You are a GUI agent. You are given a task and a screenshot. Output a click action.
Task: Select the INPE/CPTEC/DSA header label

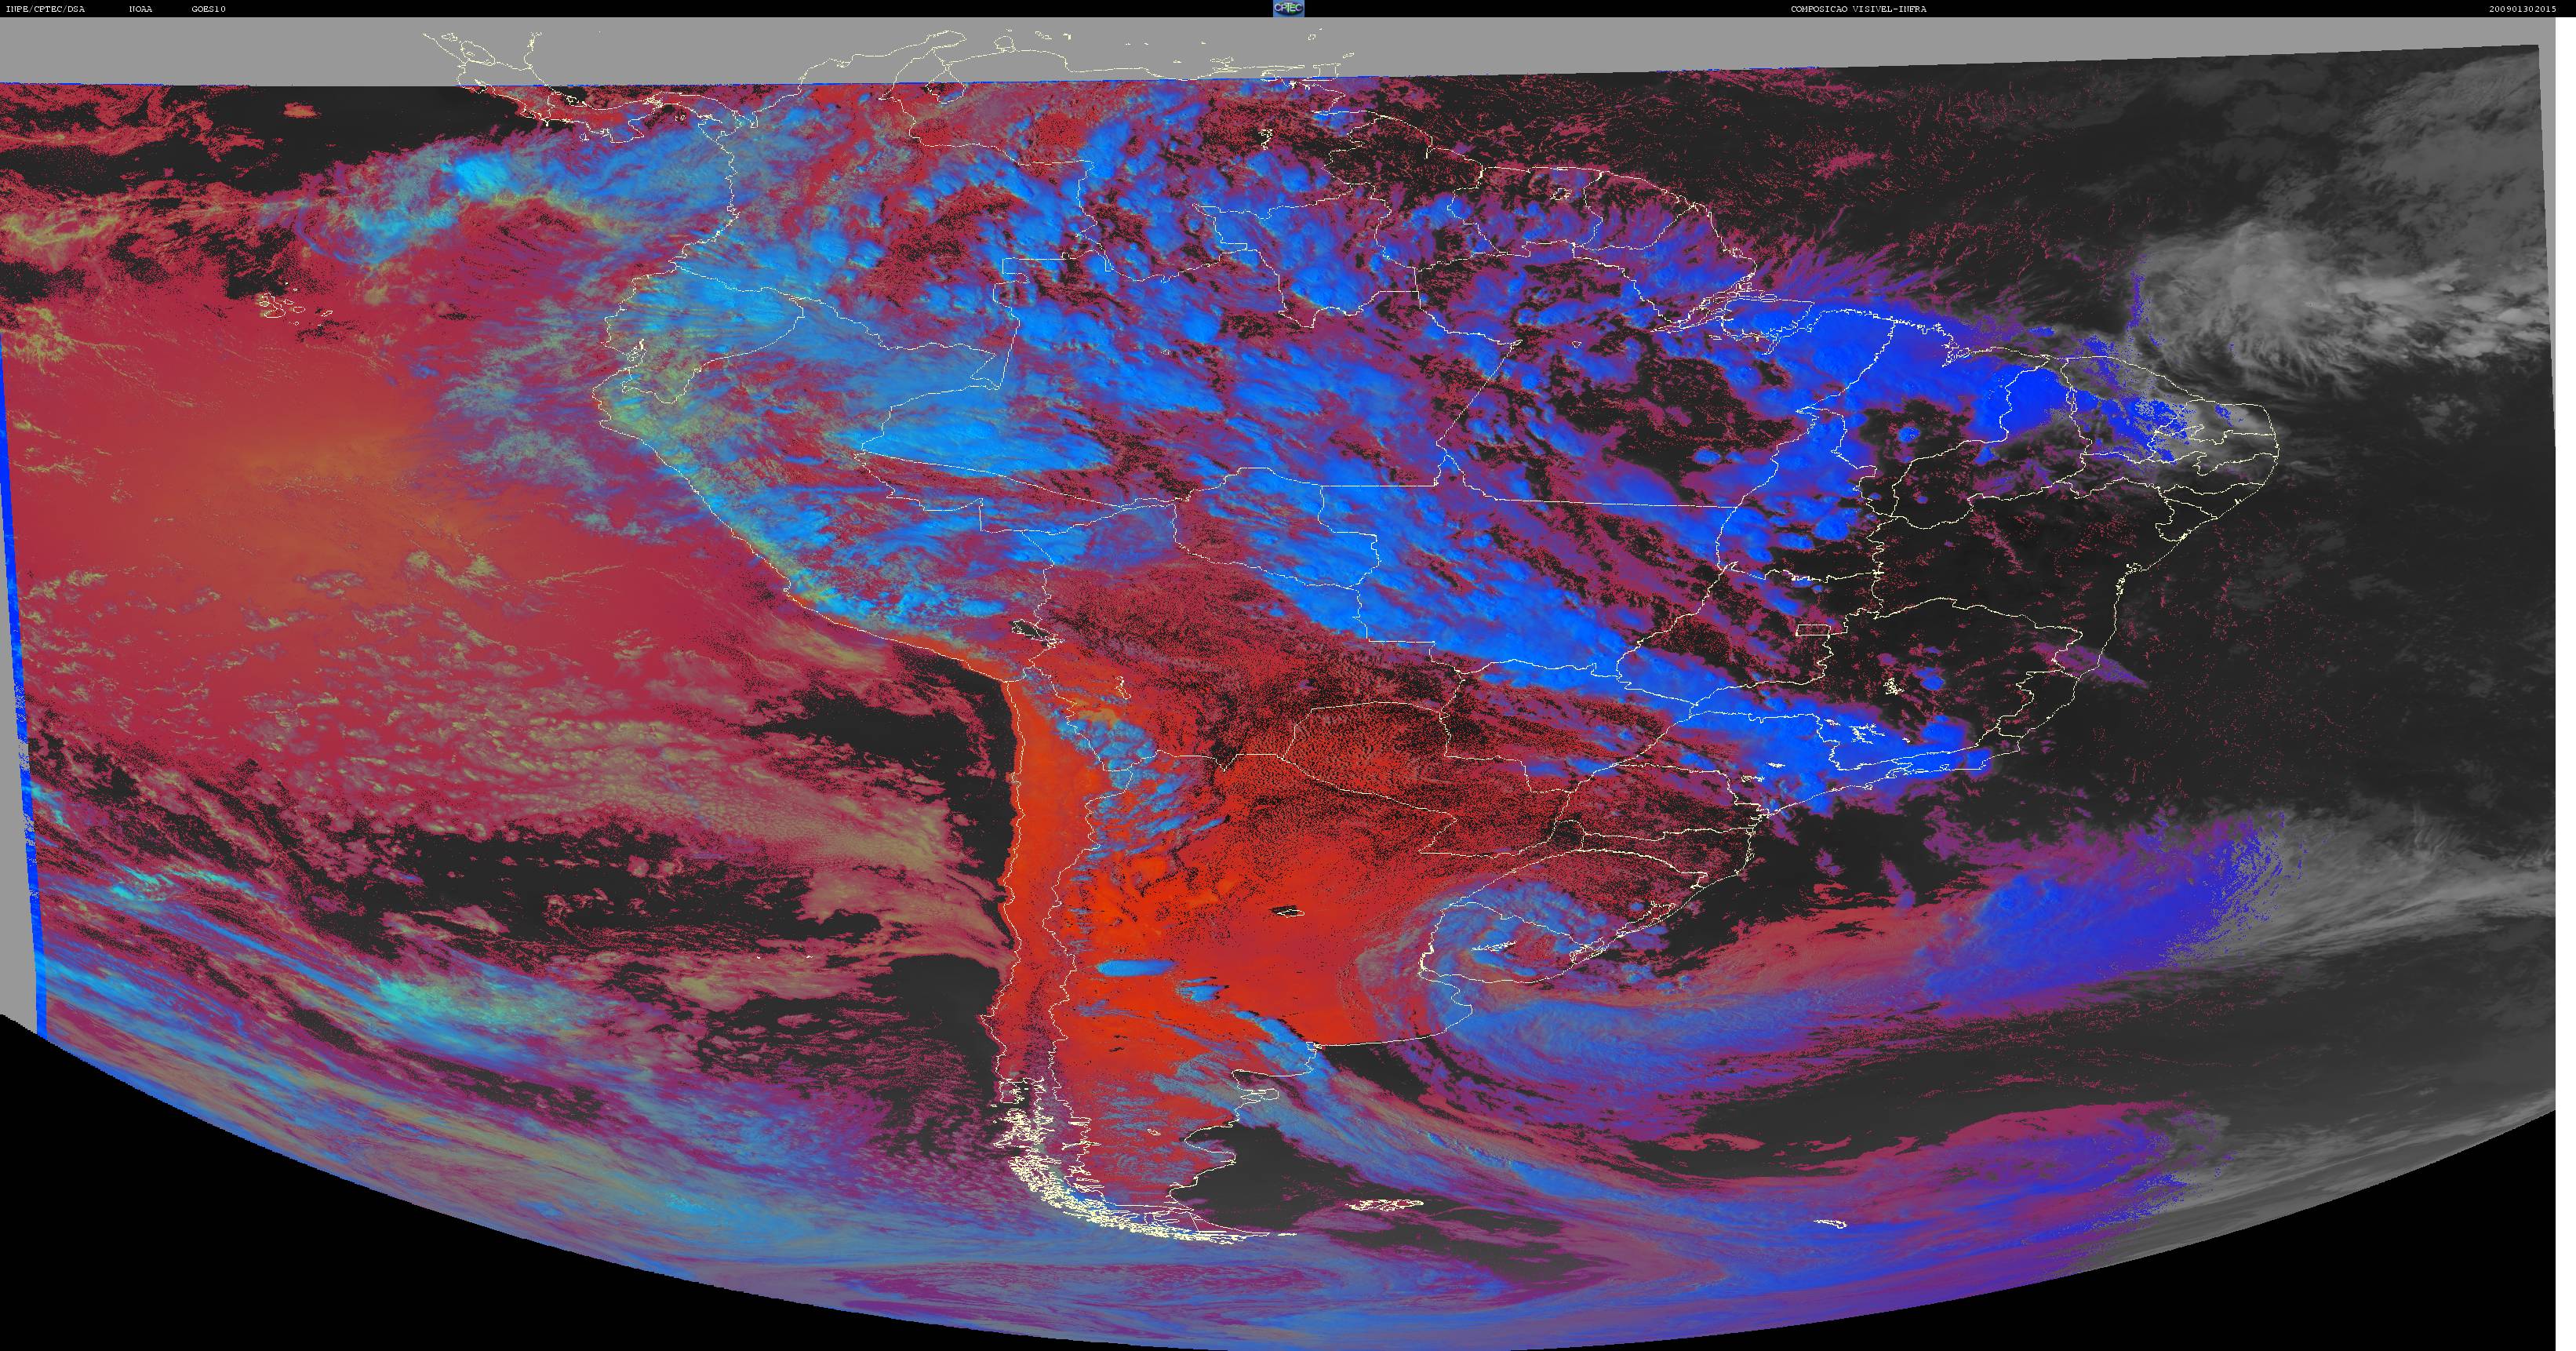tap(45, 9)
